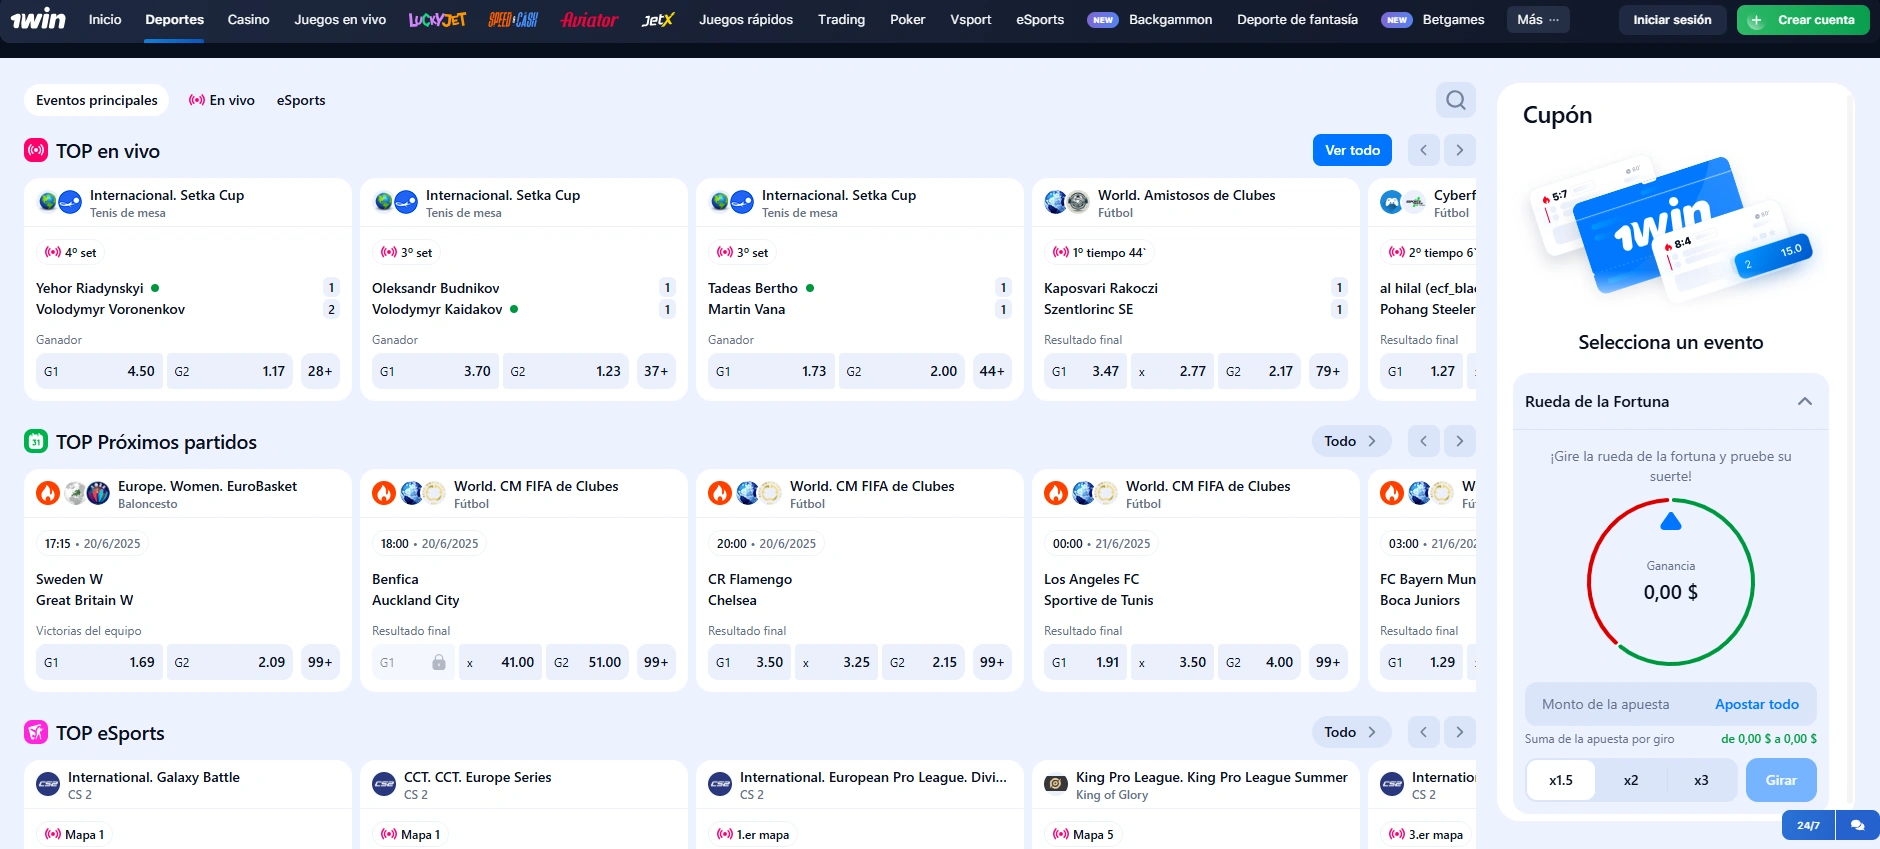Select G2 odd 2.00 for Martin Vana
1880x849 pixels.
click(902, 371)
